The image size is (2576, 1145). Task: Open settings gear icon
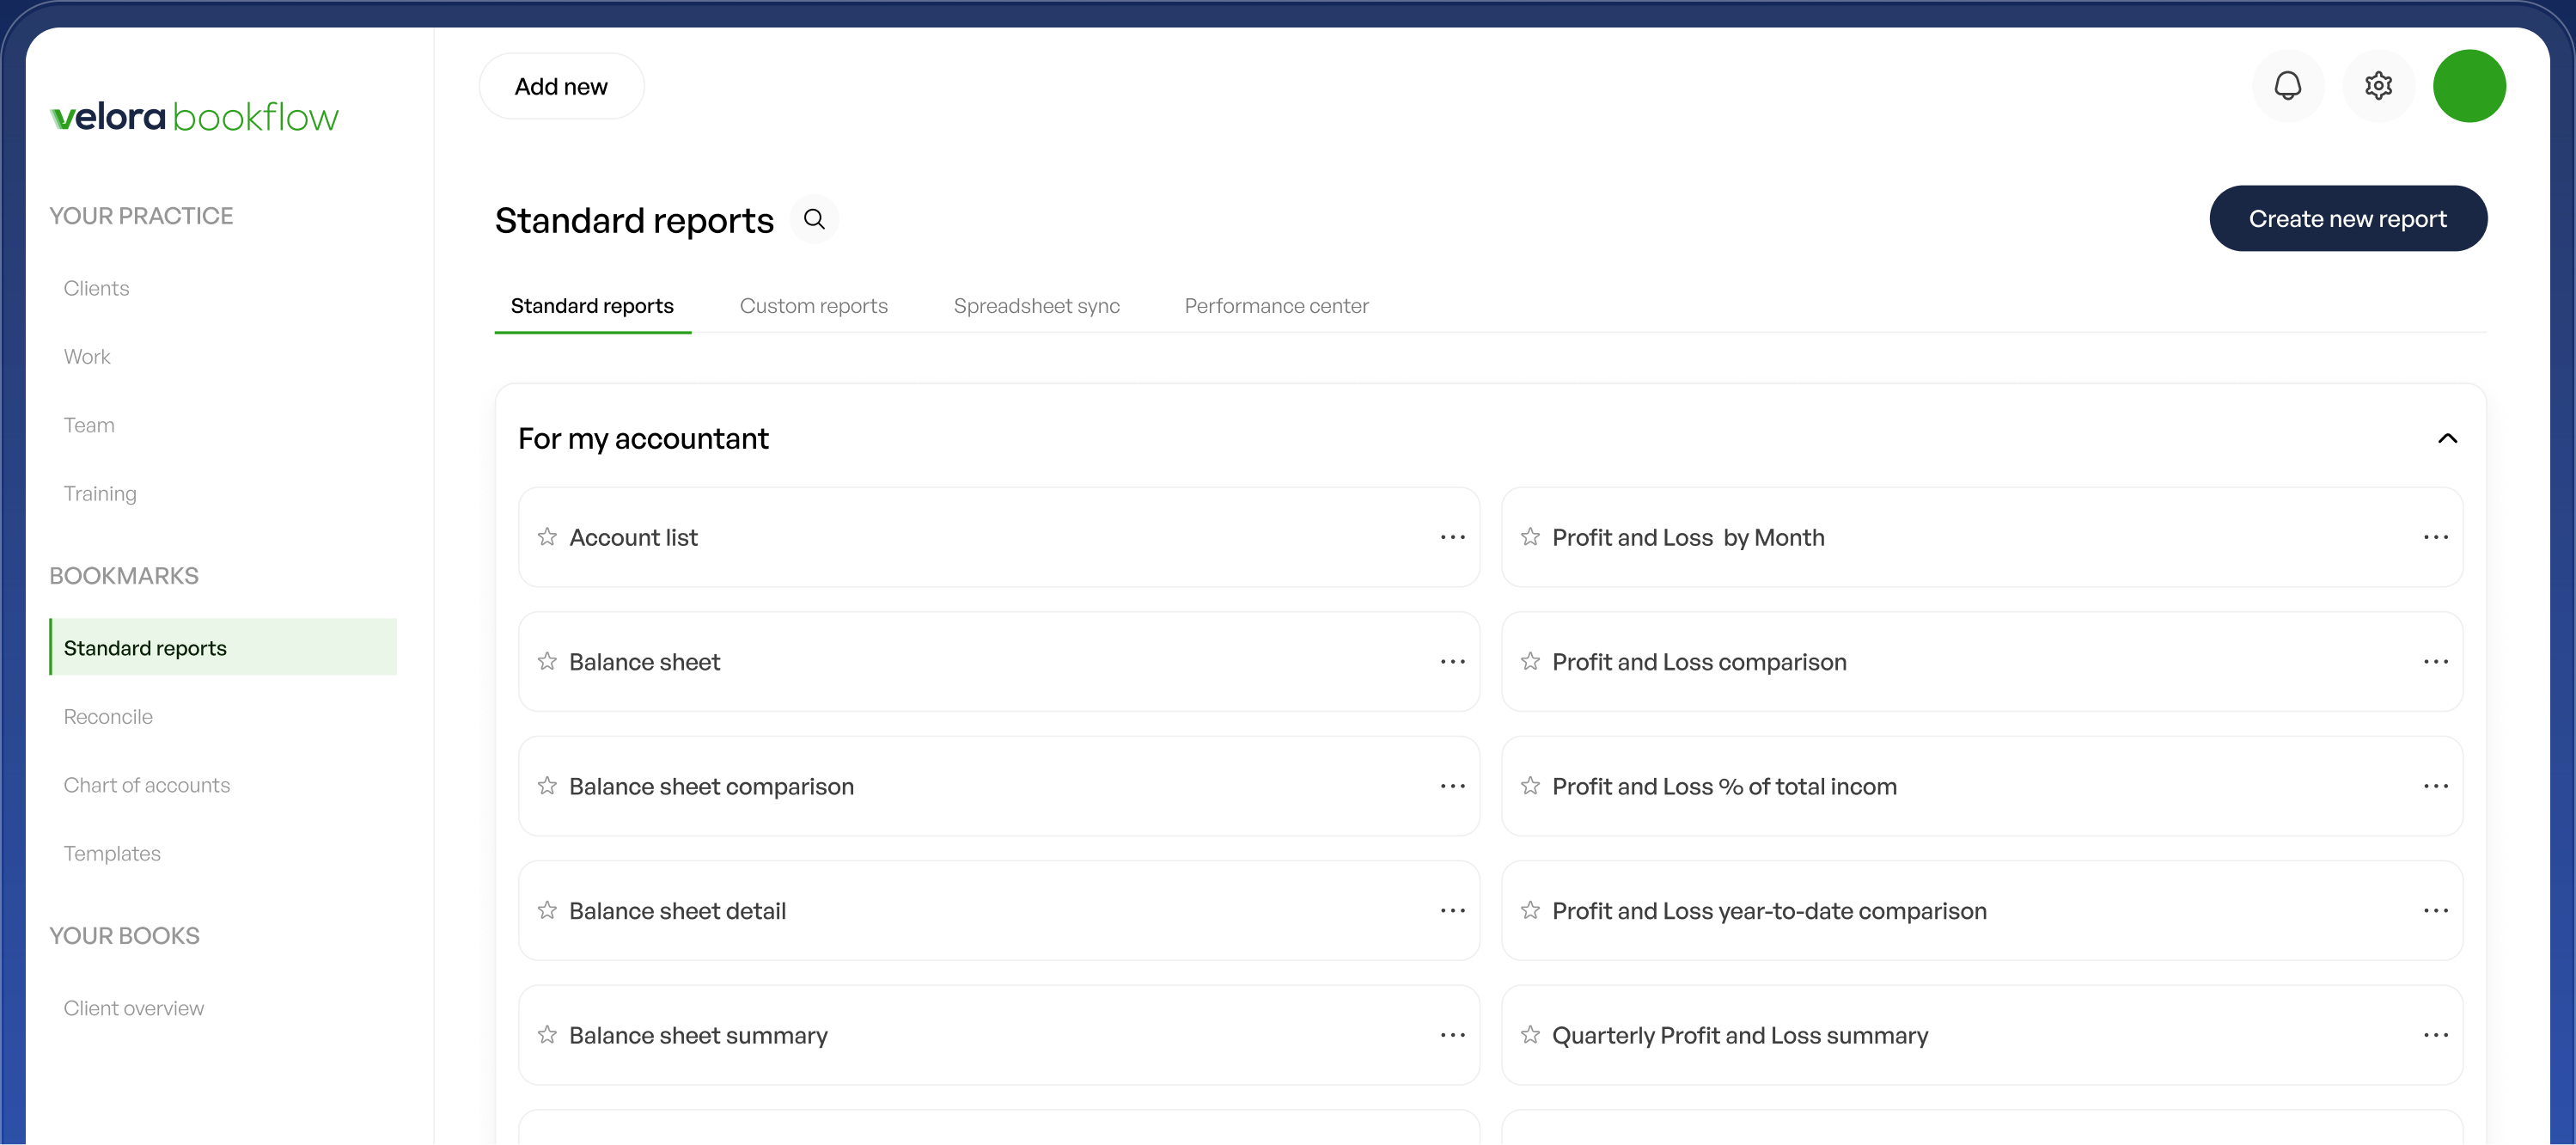coord(2379,86)
